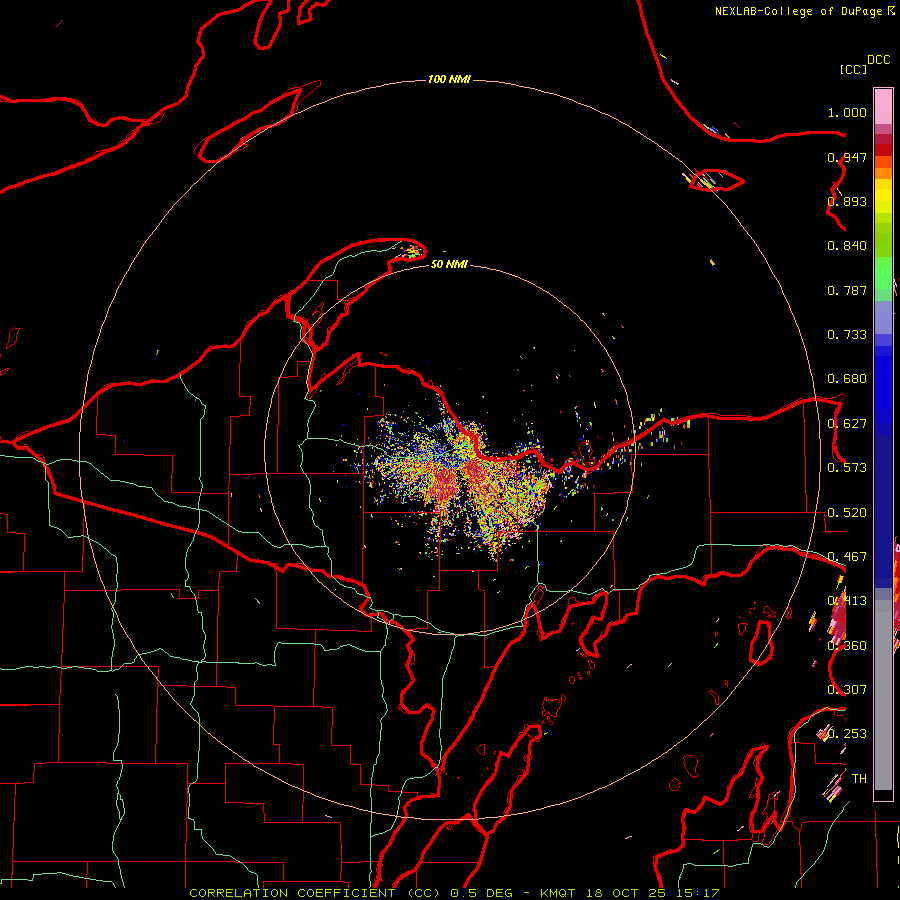900x900 pixels.
Task: Select the 0.520 color scale value
Action: coord(847,513)
